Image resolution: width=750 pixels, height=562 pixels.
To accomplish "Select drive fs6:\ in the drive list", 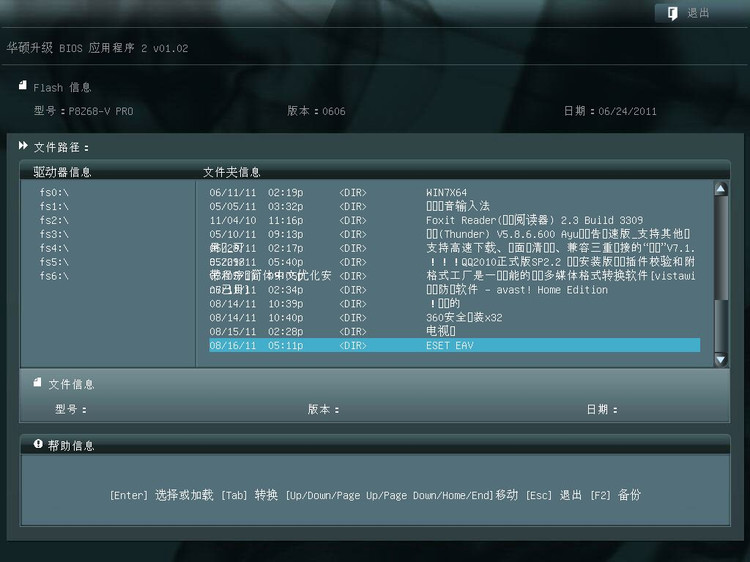I will [54, 275].
